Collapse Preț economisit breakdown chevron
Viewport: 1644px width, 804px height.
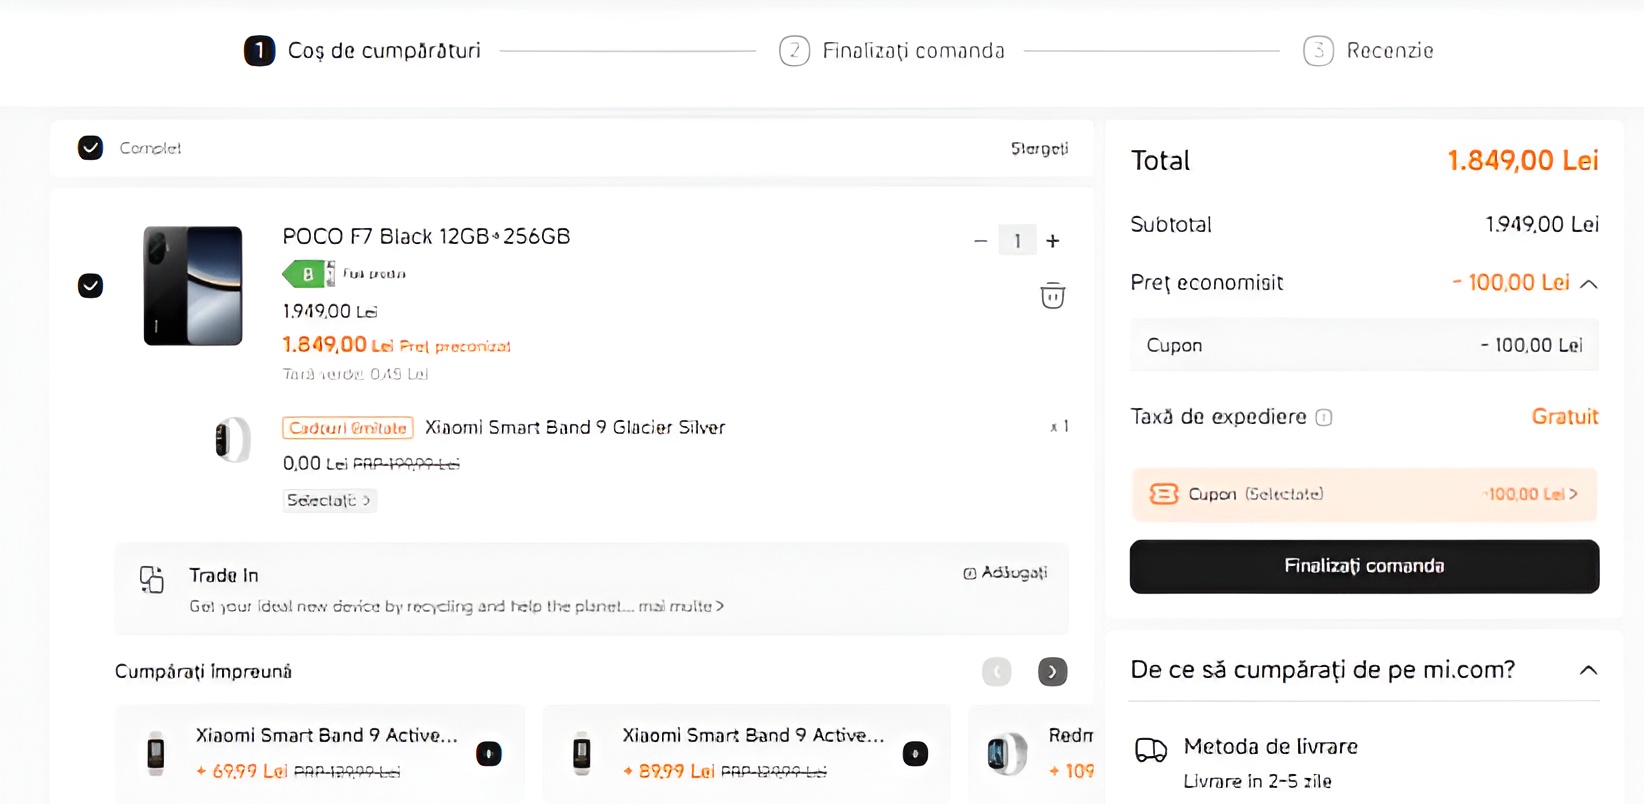(x=1588, y=284)
